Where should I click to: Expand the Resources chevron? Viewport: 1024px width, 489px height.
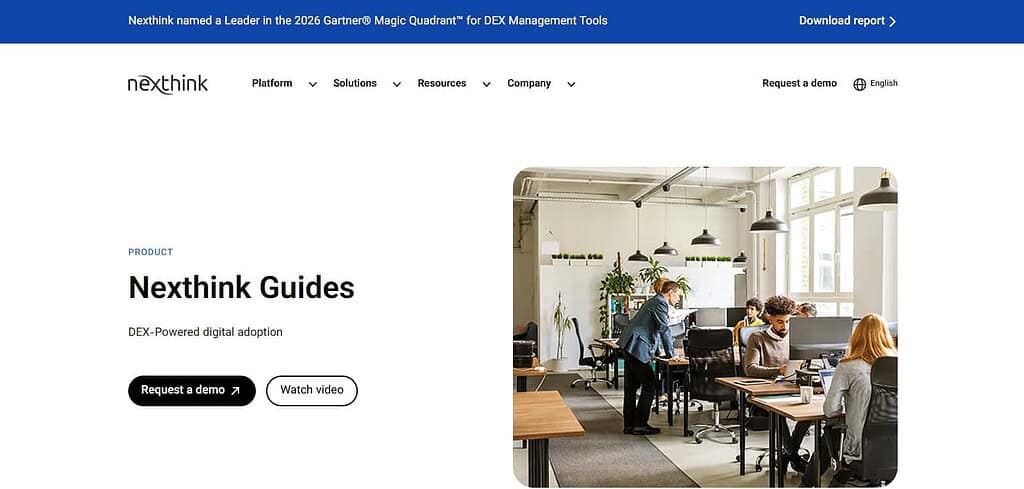[x=487, y=84]
